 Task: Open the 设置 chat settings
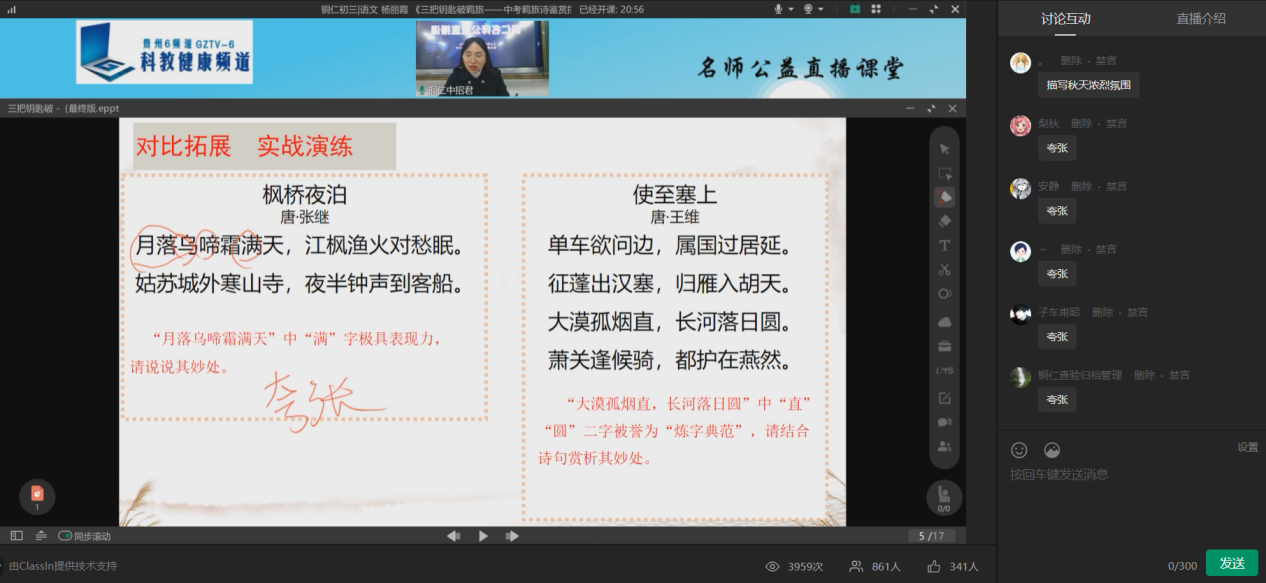(x=1247, y=447)
